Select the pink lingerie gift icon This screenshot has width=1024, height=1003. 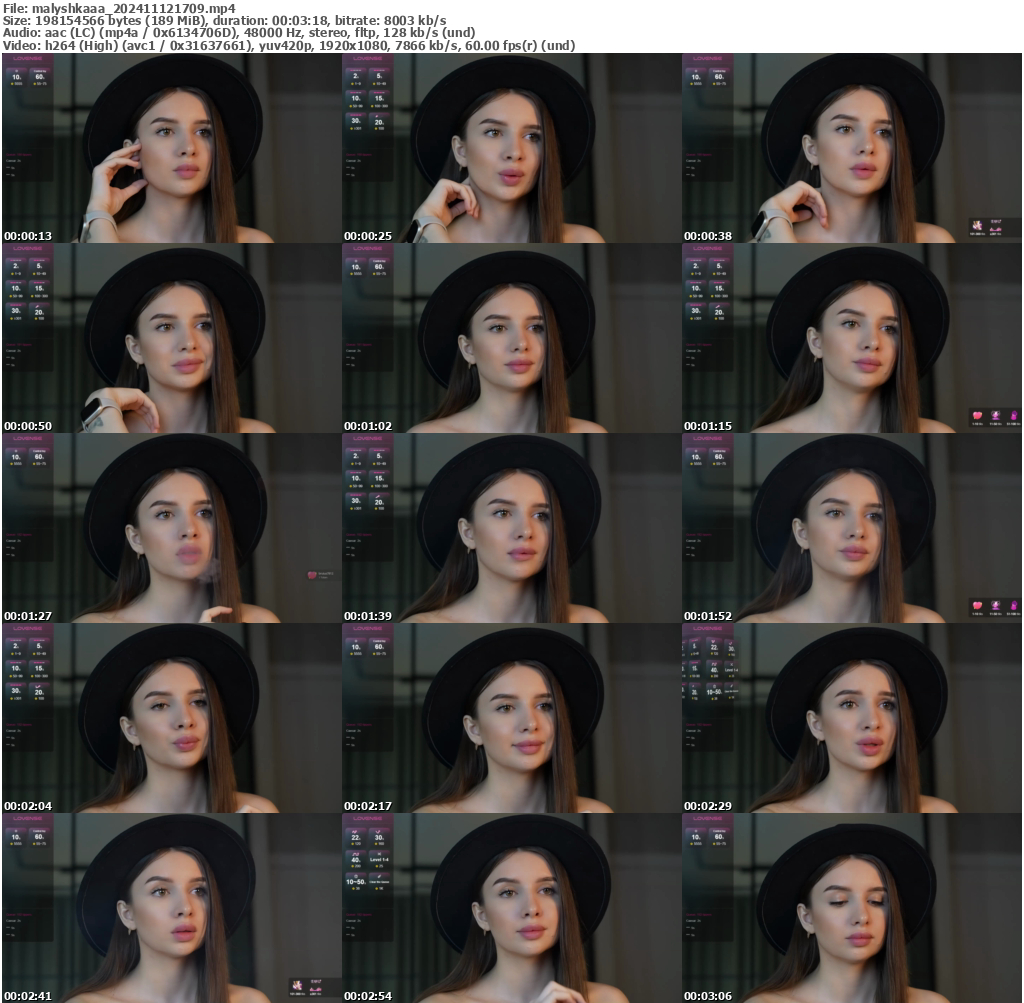(x=995, y=229)
